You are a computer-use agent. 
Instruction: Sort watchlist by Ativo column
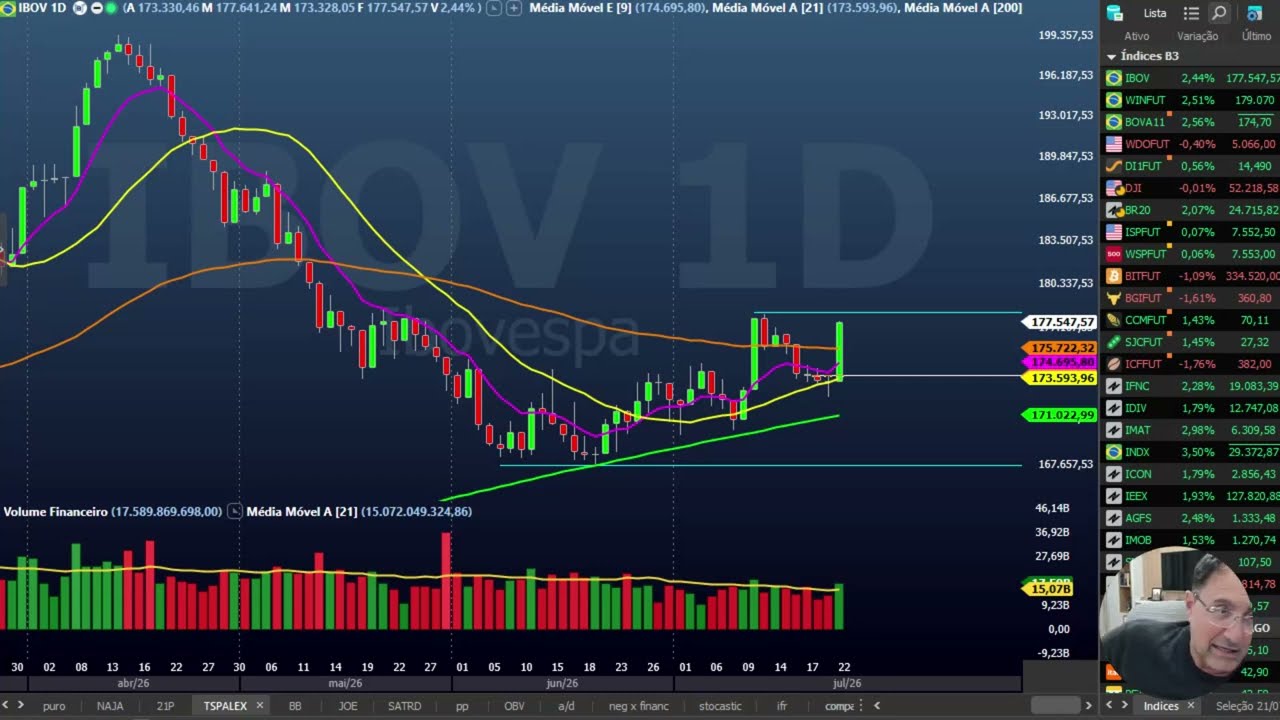pyautogui.click(x=1137, y=36)
